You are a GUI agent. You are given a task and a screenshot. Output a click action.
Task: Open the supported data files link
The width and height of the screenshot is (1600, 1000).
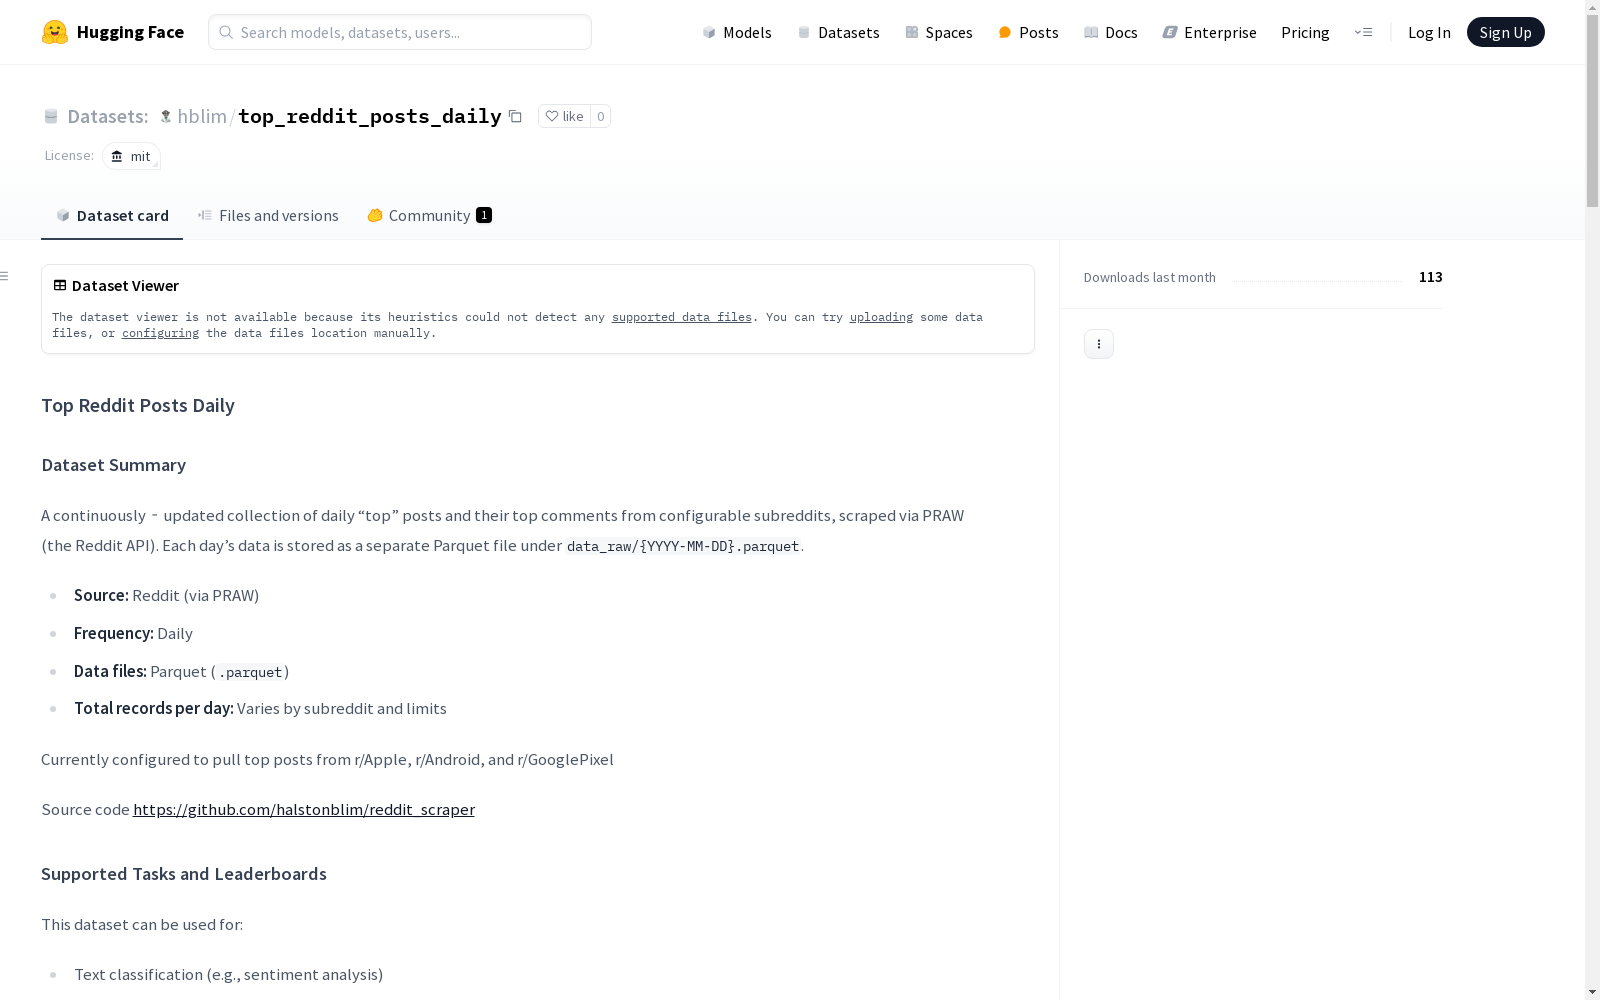pyautogui.click(x=681, y=317)
